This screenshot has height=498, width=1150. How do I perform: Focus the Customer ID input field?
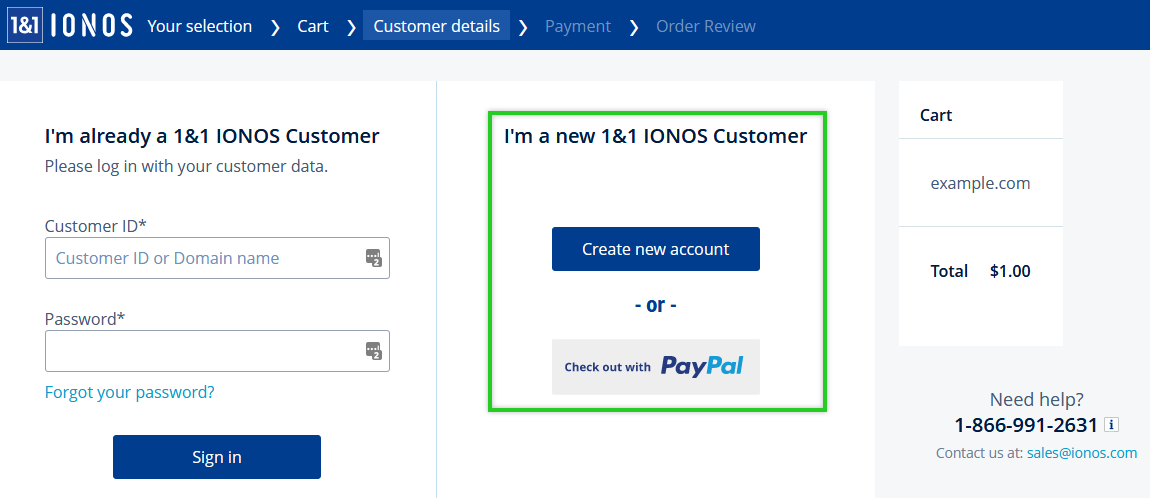(217, 258)
